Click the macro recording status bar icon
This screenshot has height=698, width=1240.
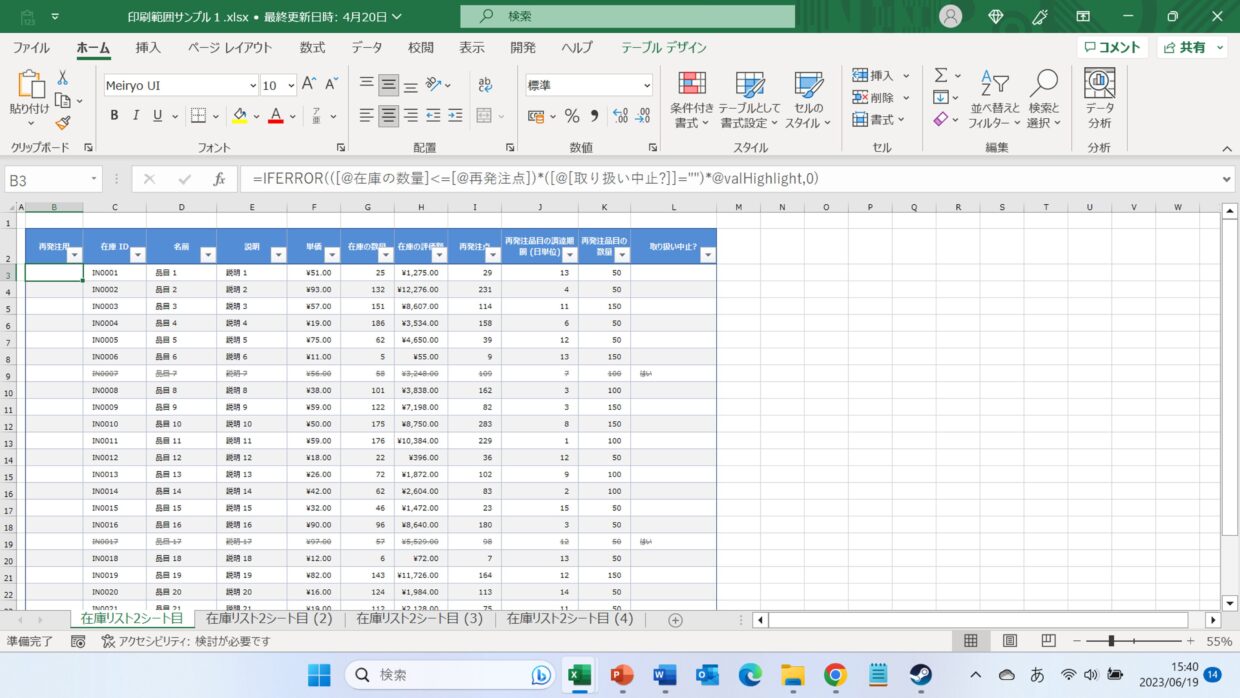78,641
